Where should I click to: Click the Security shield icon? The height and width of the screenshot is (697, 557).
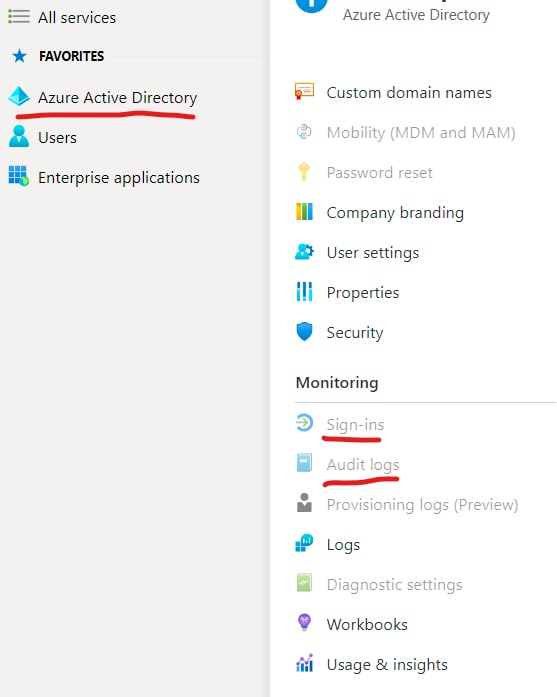[305, 332]
